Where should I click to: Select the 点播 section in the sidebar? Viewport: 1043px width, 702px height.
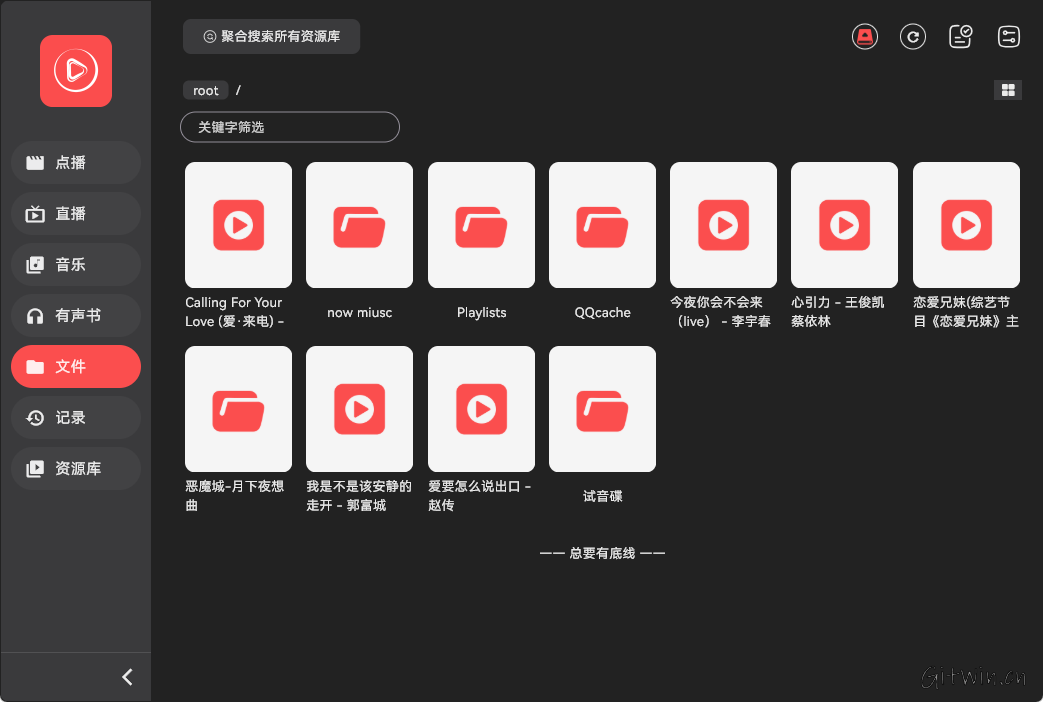pyautogui.click(x=75, y=162)
